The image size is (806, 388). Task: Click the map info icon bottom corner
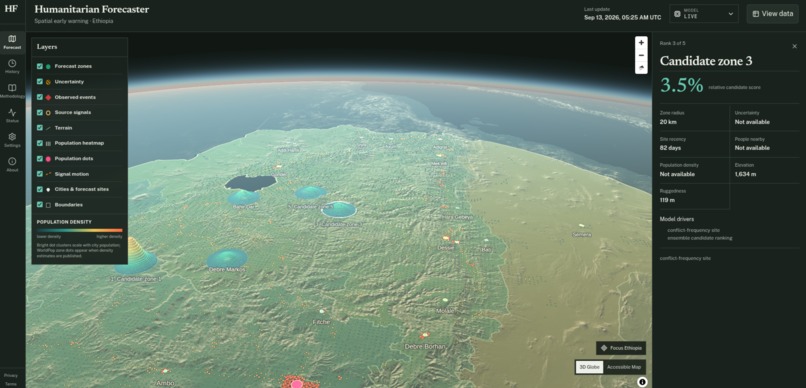[642, 381]
